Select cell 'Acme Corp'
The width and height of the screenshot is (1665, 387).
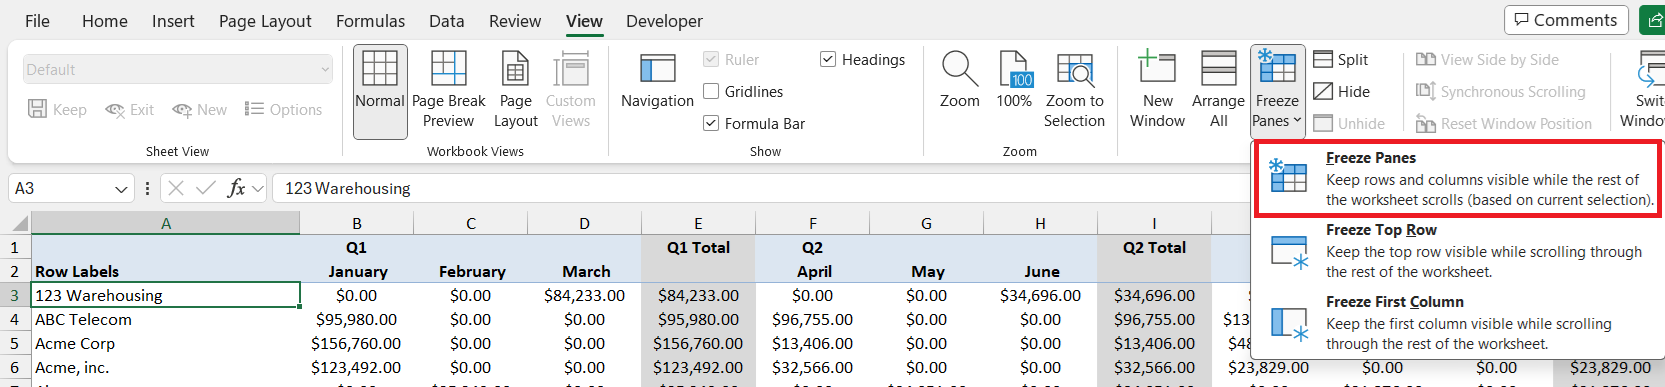pyautogui.click(x=166, y=343)
